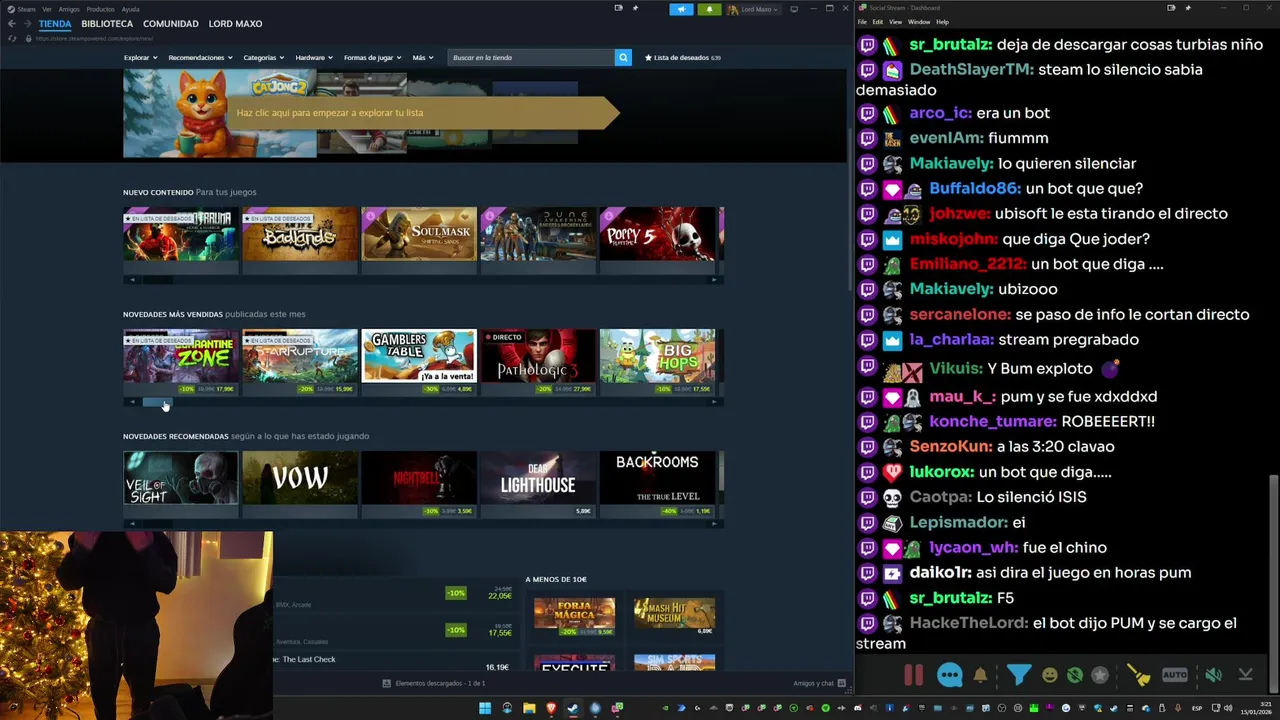
Task: Click the bell icon in Social Stream toolbar
Action: click(x=981, y=675)
